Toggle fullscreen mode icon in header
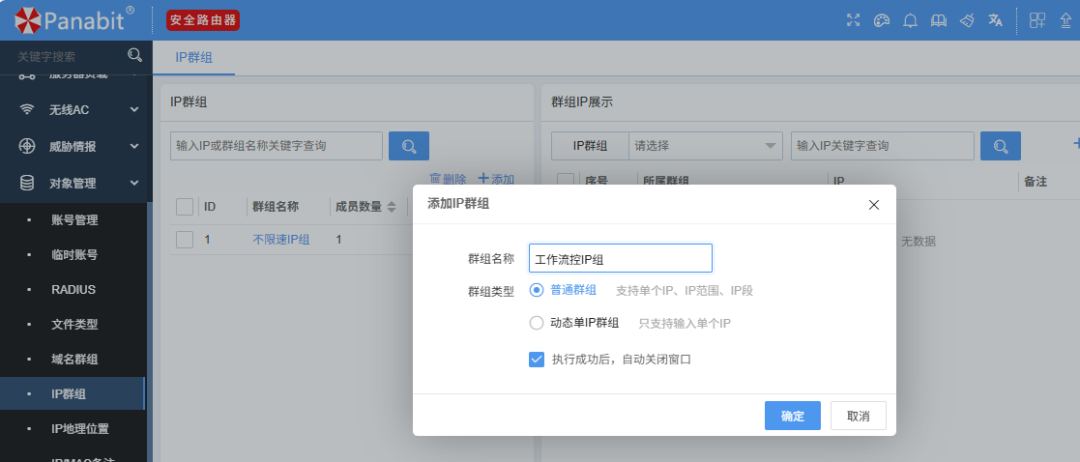The width and height of the screenshot is (1080, 462). coord(853,21)
